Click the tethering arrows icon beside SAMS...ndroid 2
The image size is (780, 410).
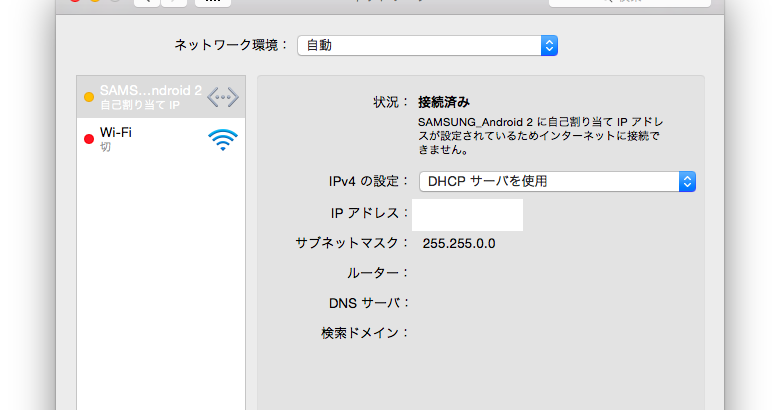pyautogui.click(x=223, y=97)
